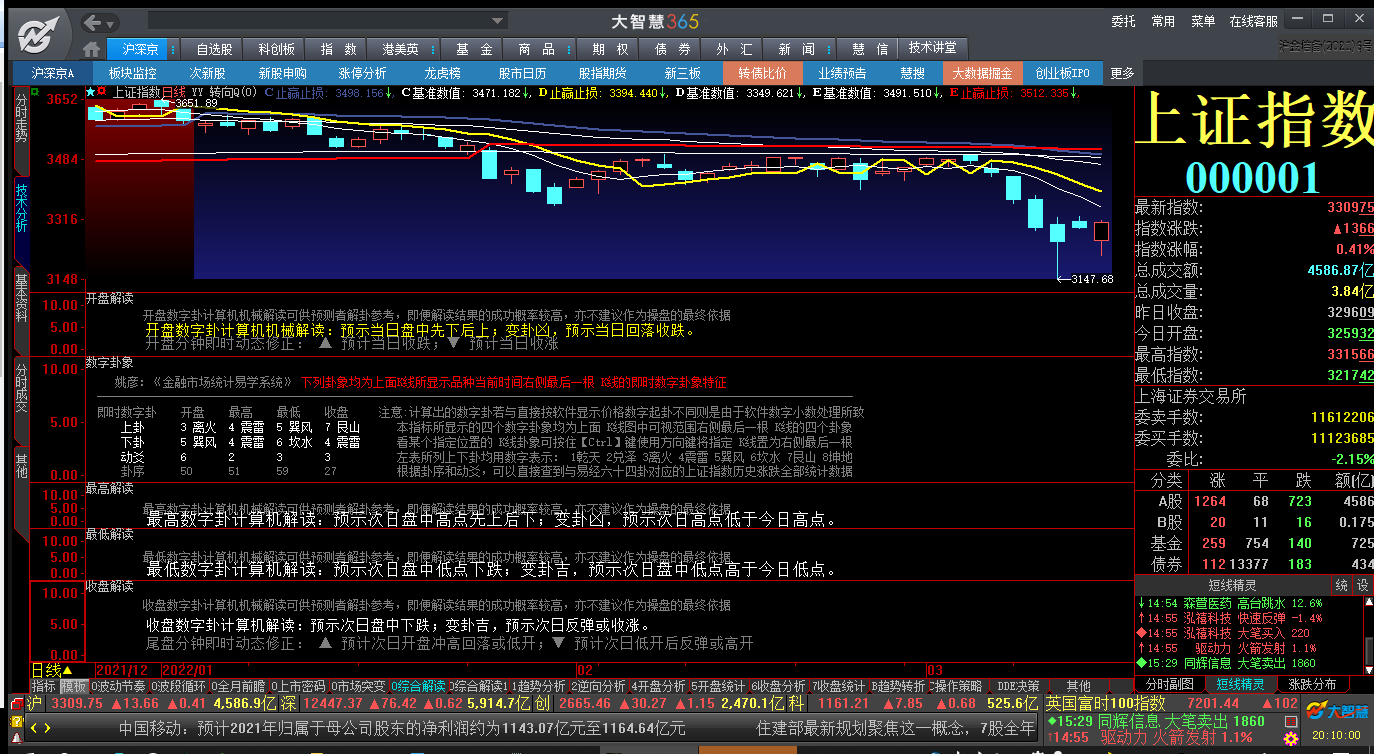The image size is (1374, 754).
Task: Go back with the left arrow button
Action: (93, 22)
